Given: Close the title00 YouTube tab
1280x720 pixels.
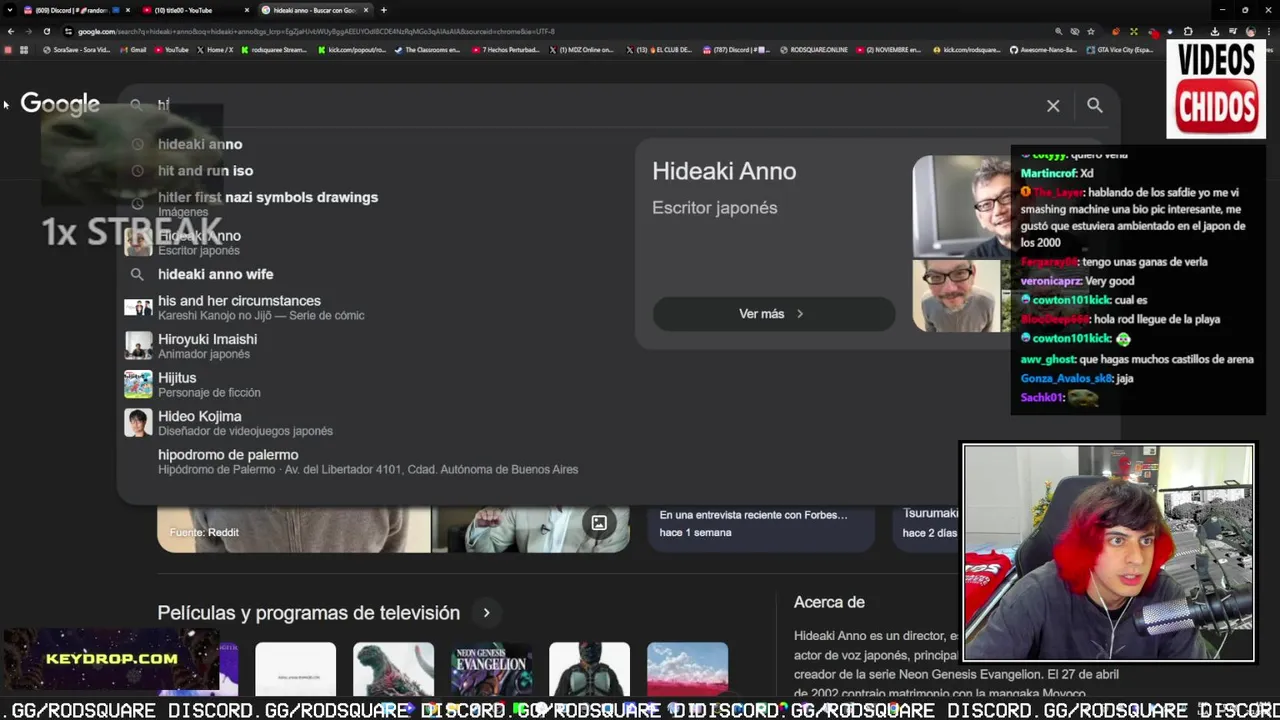Looking at the screenshot, I should click(x=246, y=10).
